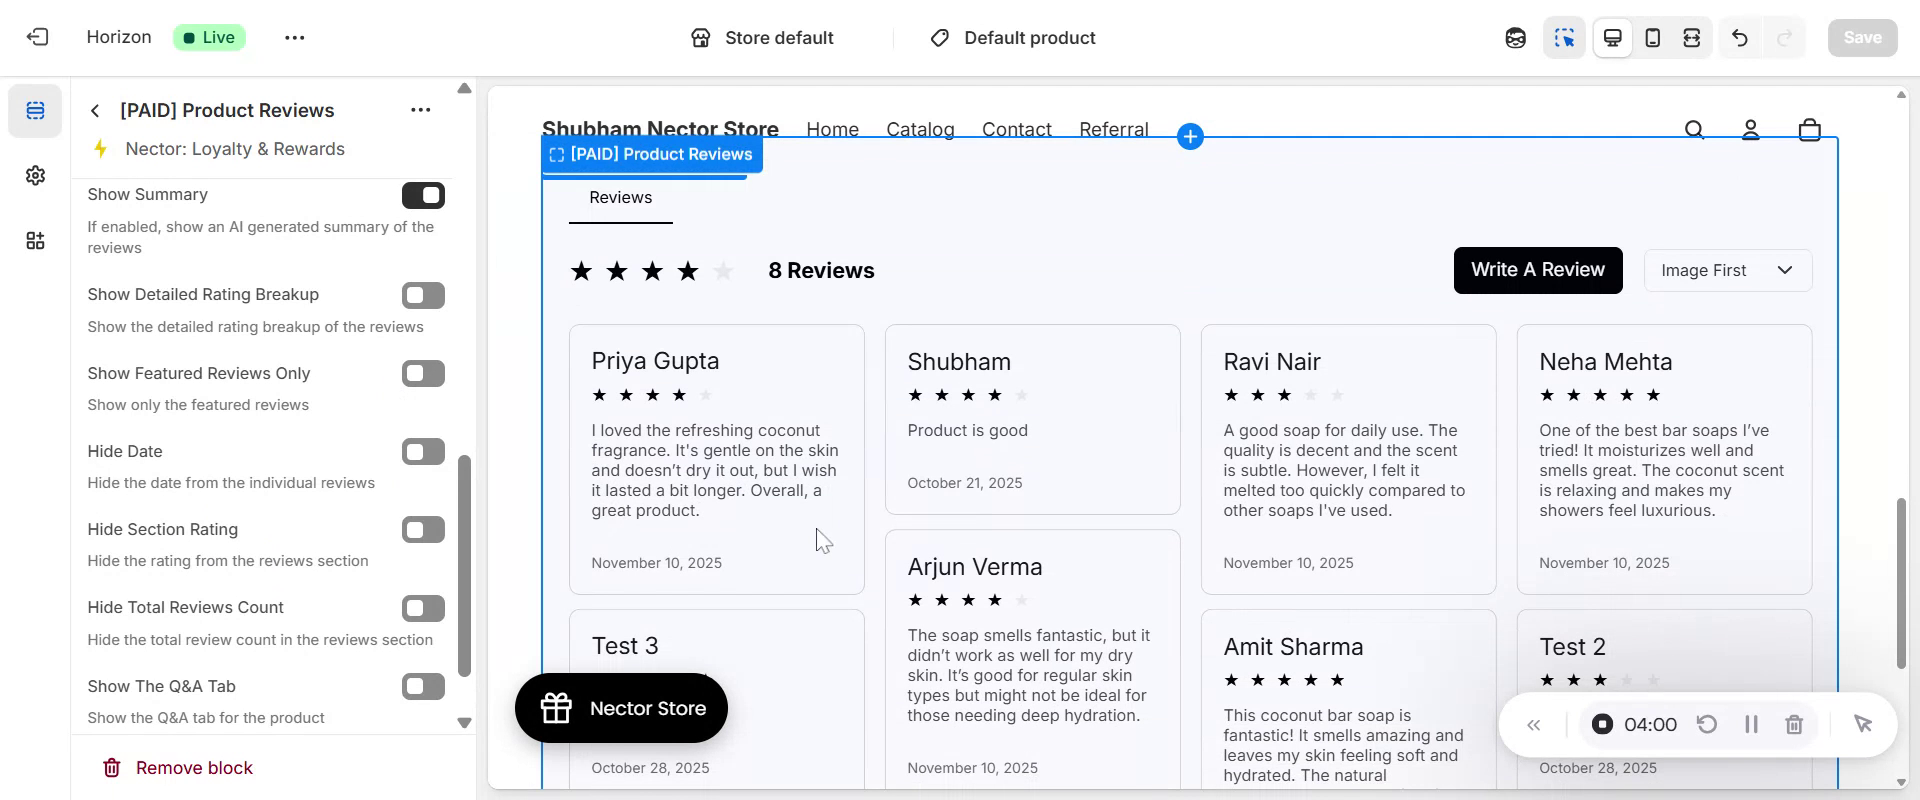This screenshot has width=1920, height=800.
Task: Open Referral in store navigation
Action: [1114, 129]
